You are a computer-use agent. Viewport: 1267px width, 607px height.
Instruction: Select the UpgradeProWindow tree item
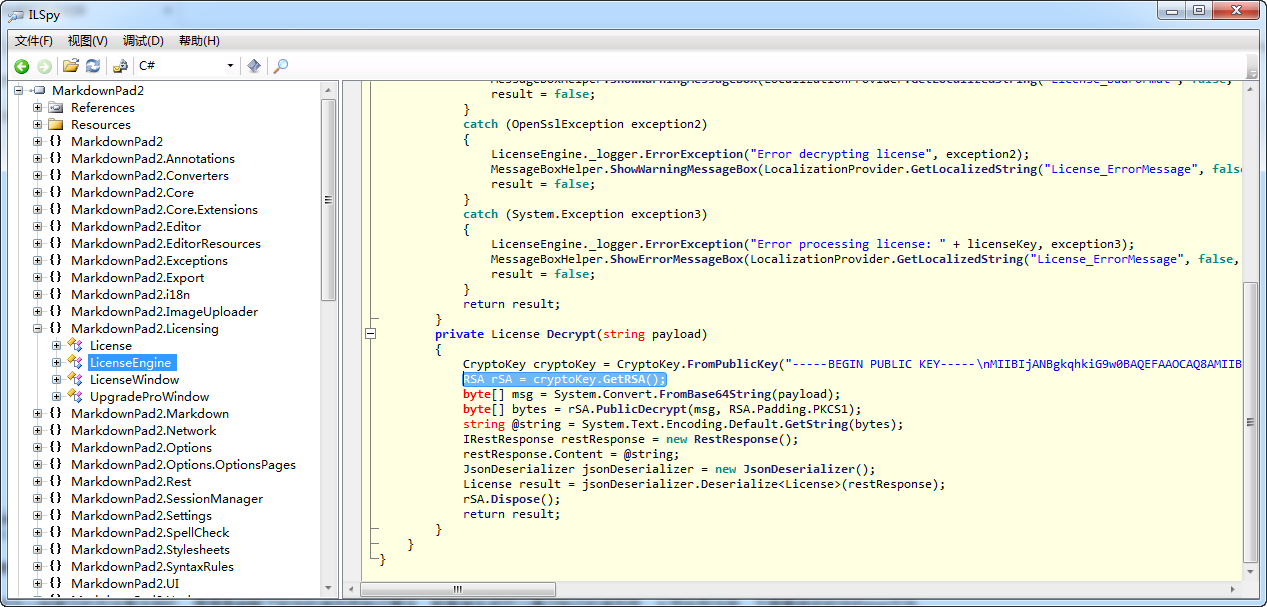[x=149, y=396]
